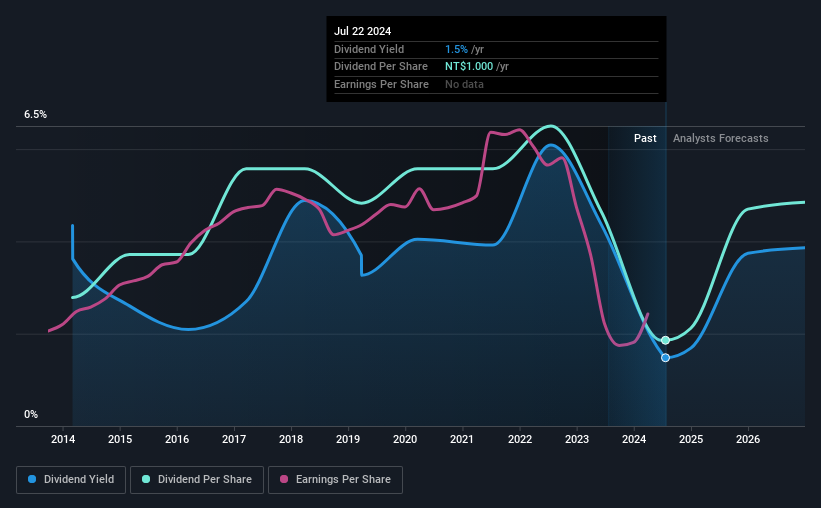Click the pink Earnings Per Share legend dot
821x508 pixels.
tap(284, 479)
